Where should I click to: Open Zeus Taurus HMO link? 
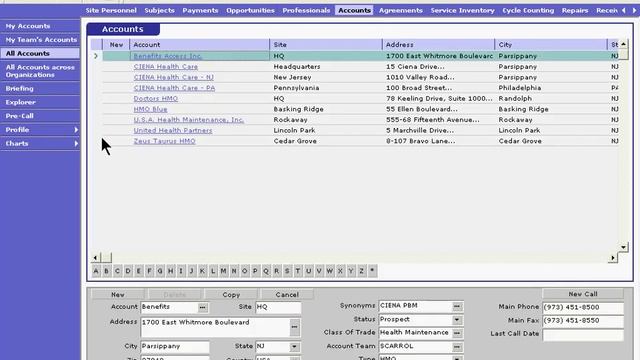[x=164, y=141]
